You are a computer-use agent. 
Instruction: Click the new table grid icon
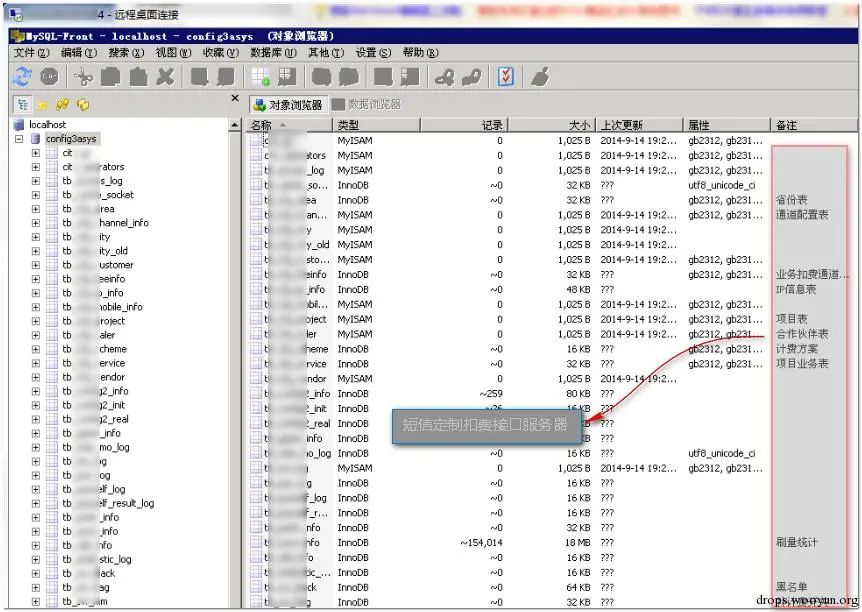click(261, 77)
